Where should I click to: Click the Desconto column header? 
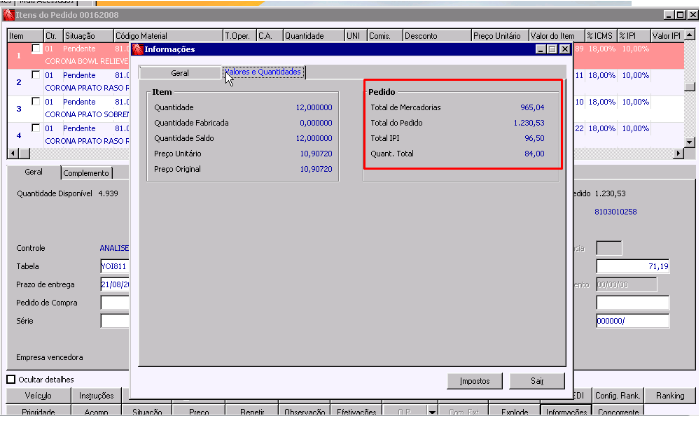pos(436,36)
